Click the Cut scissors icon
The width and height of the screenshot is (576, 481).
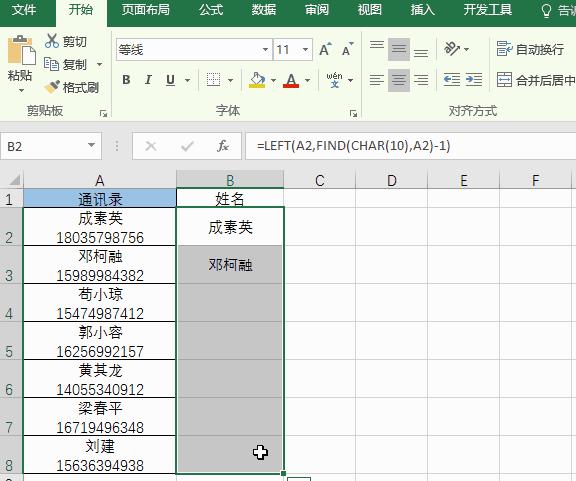click(52, 41)
